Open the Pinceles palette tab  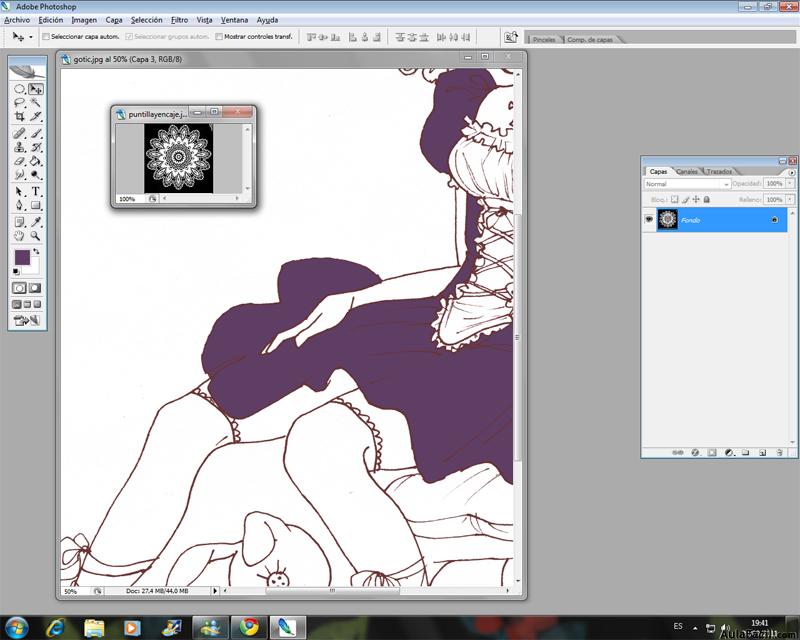pyautogui.click(x=544, y=39)
